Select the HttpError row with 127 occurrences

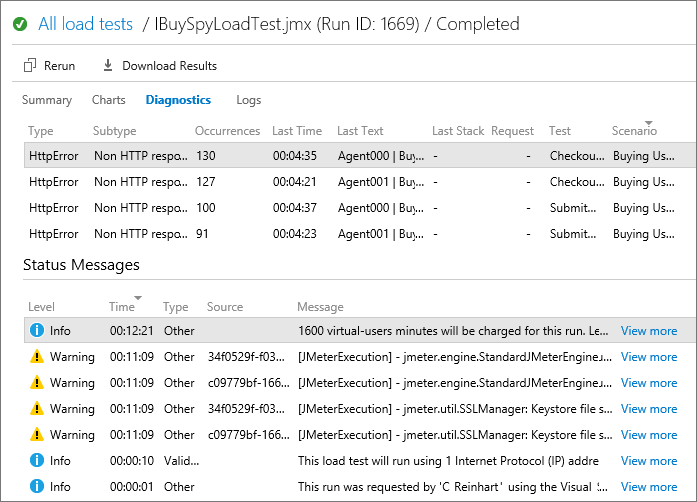pos(359,182)
